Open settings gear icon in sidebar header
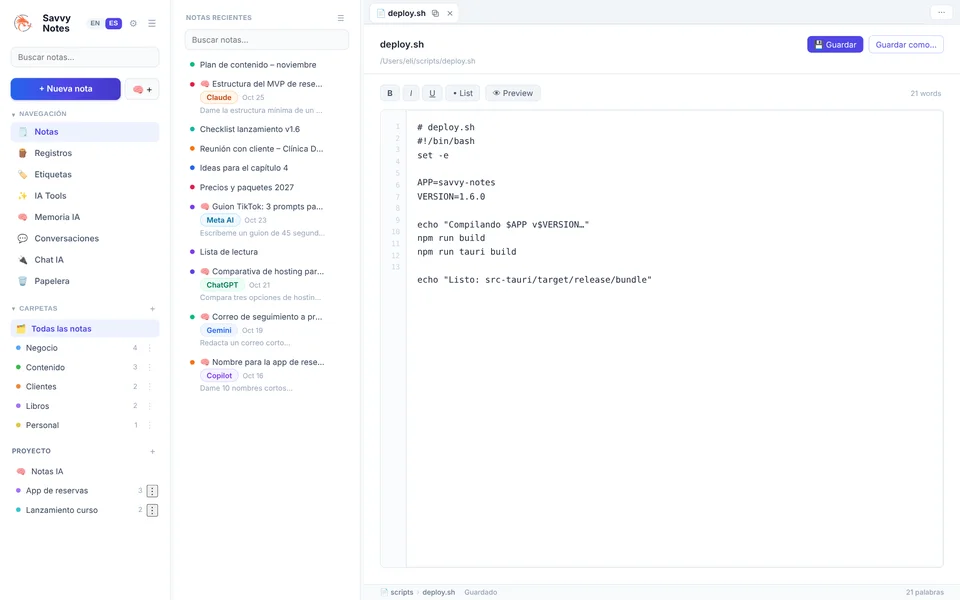This screenshot has width=960, height=600. pyautogui.click(x=133, y=23)
